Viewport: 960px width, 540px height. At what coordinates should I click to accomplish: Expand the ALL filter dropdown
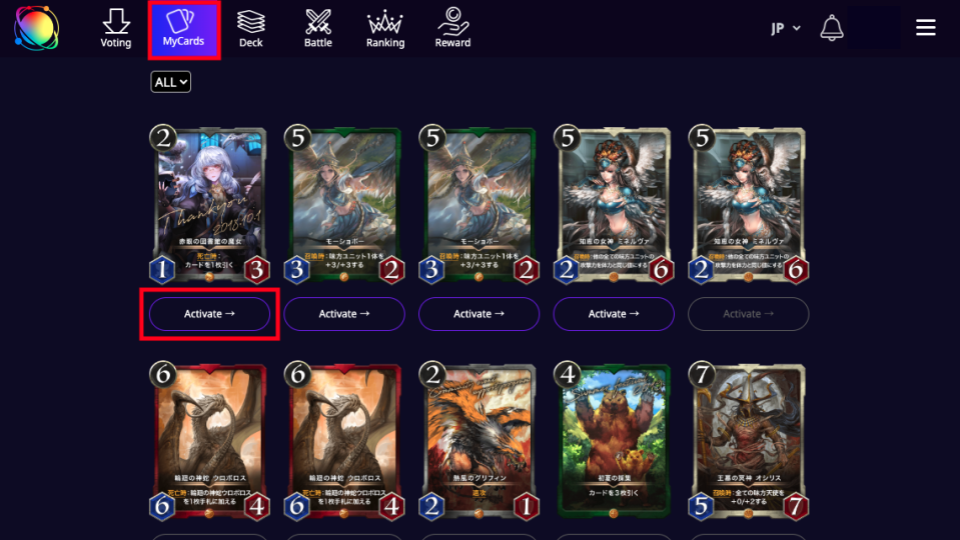(x=170, y=82)
